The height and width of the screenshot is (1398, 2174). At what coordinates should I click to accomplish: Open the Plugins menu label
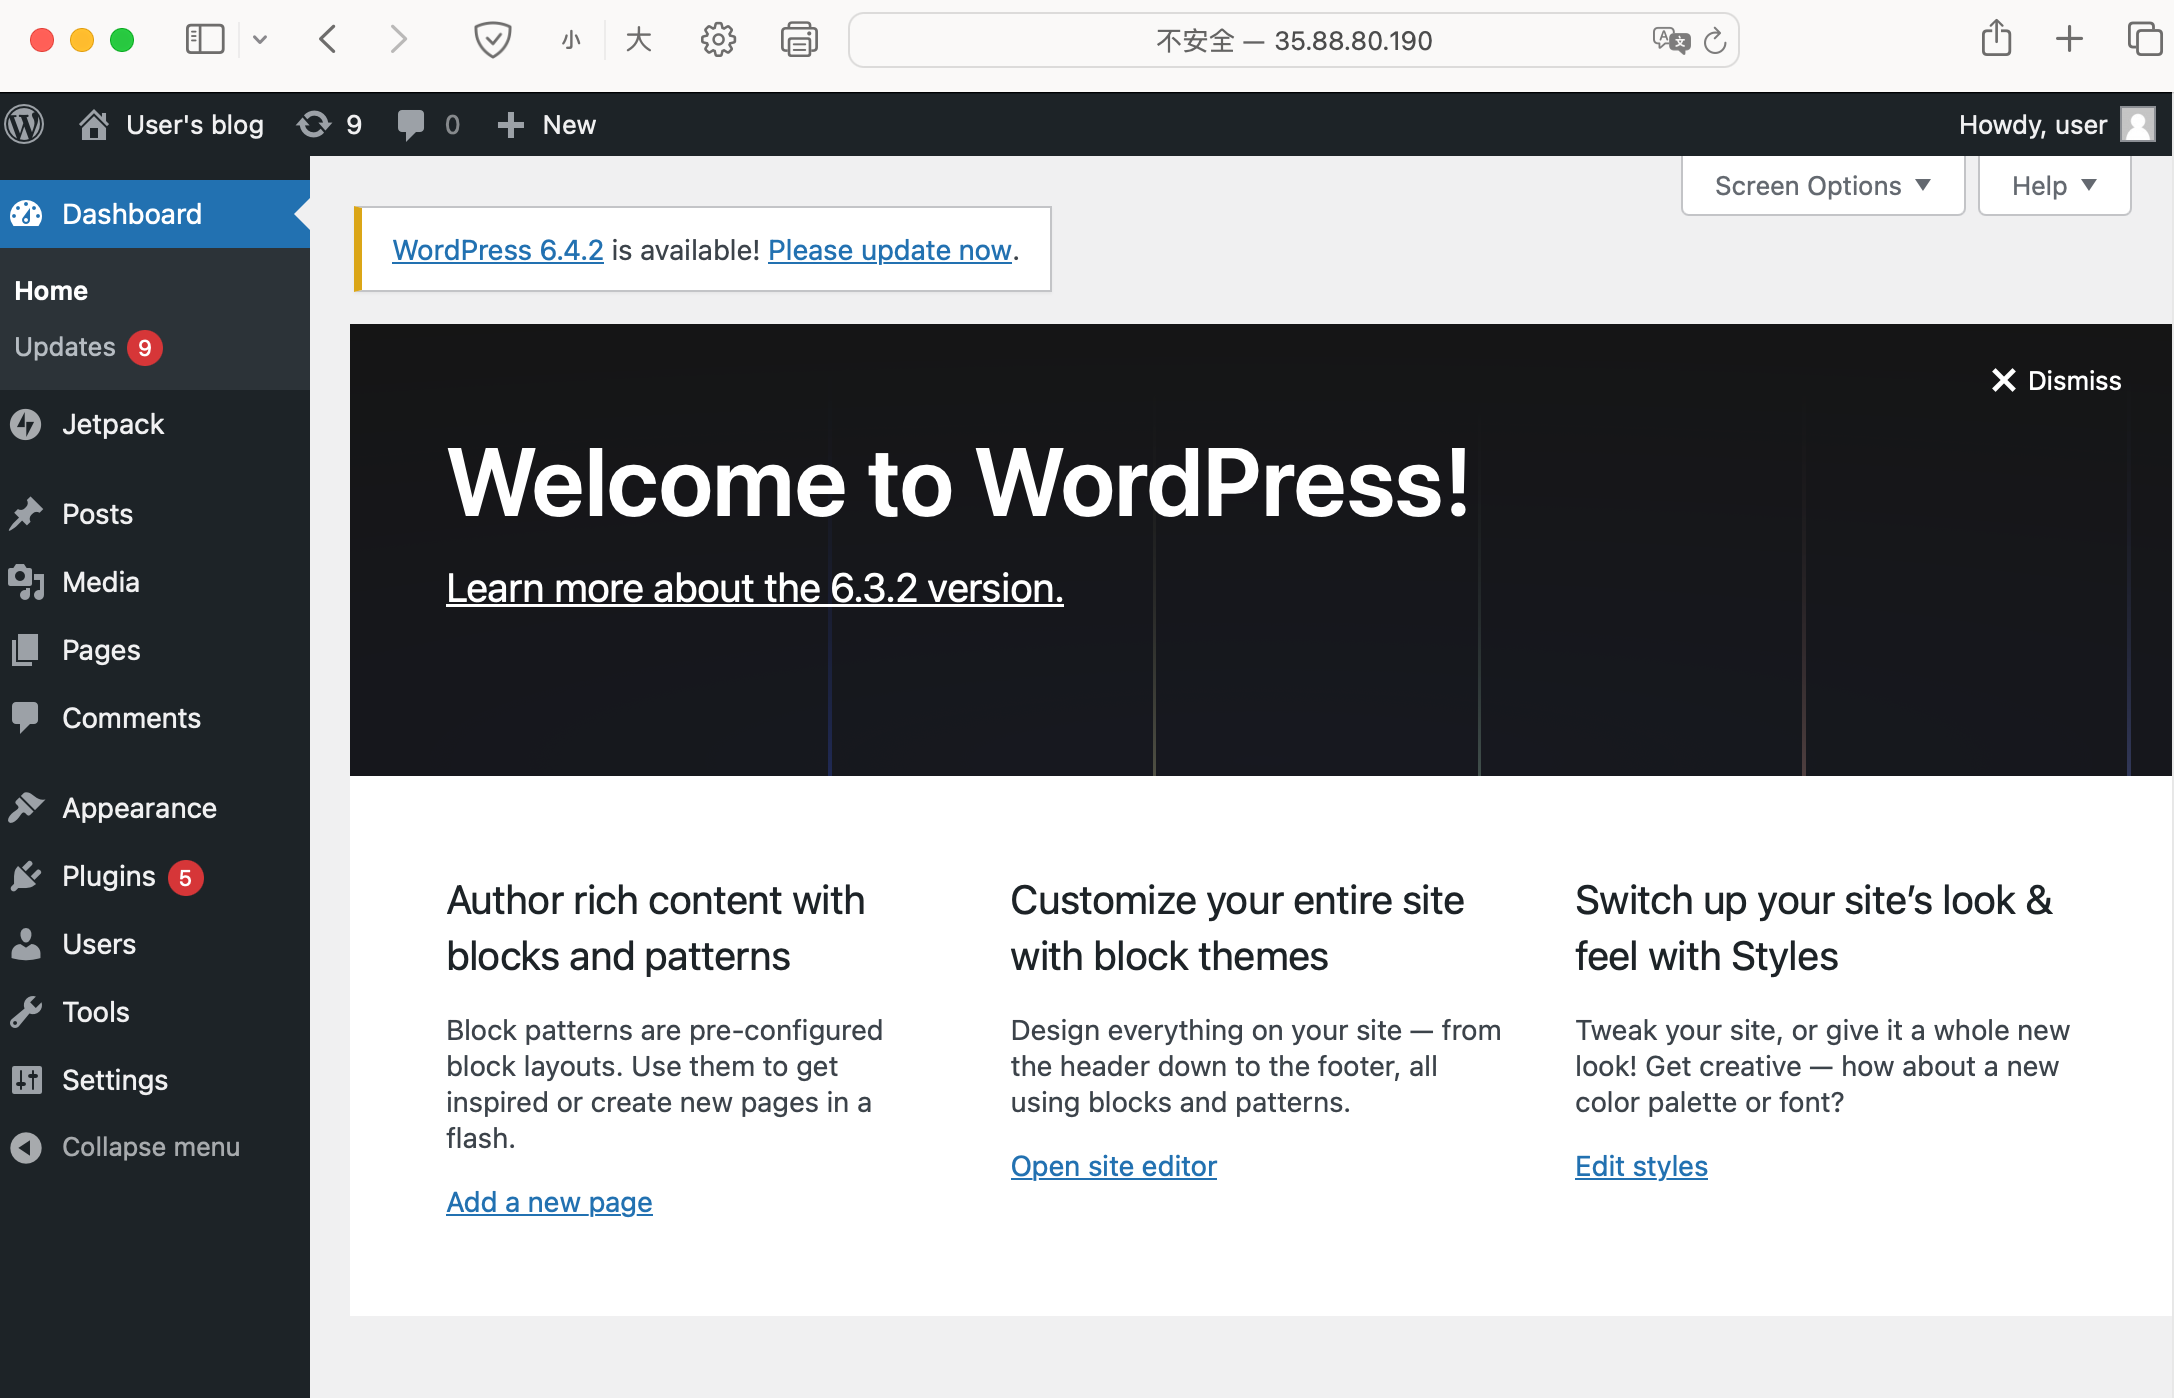coord(109,876)
